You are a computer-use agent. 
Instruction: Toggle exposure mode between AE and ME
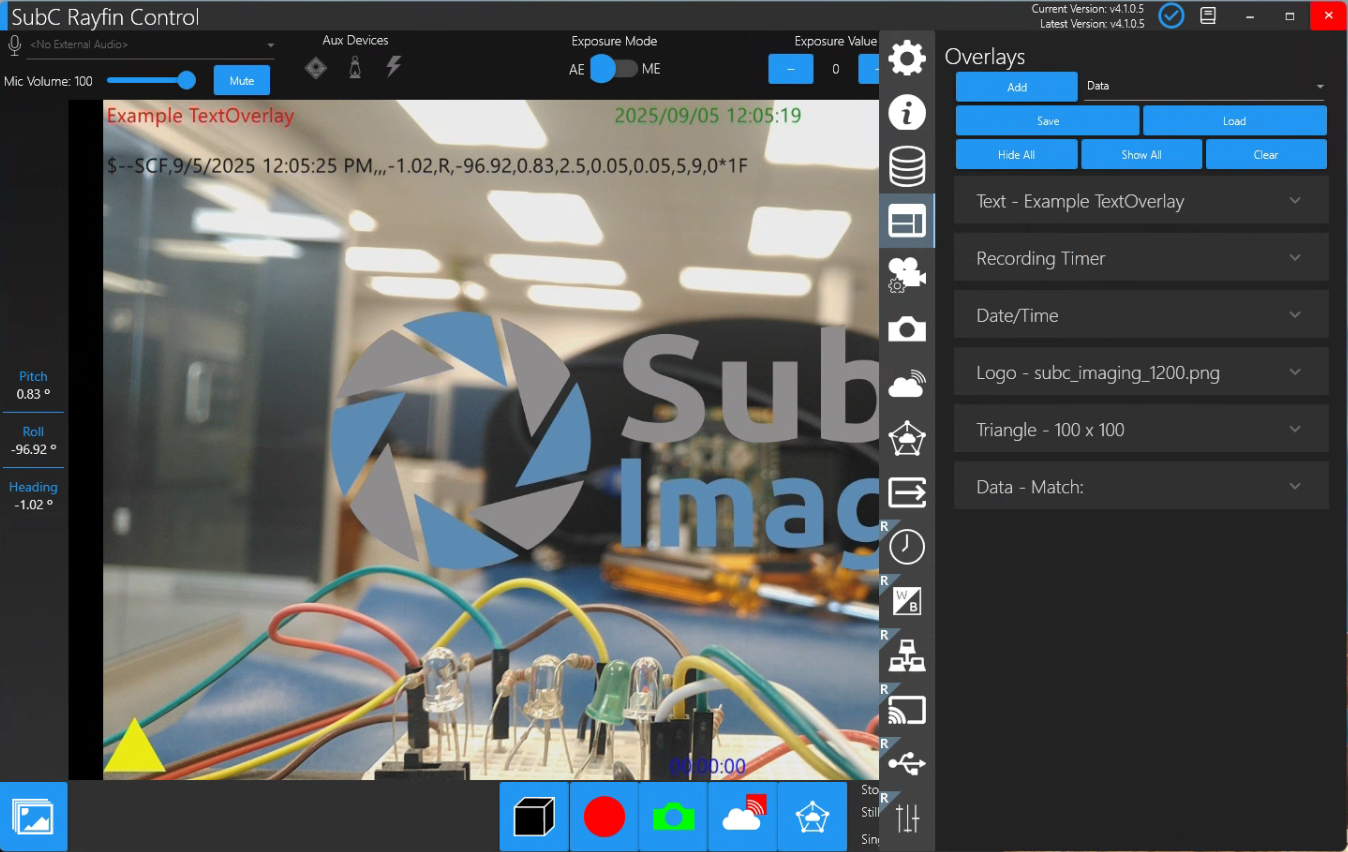point(614,69)
